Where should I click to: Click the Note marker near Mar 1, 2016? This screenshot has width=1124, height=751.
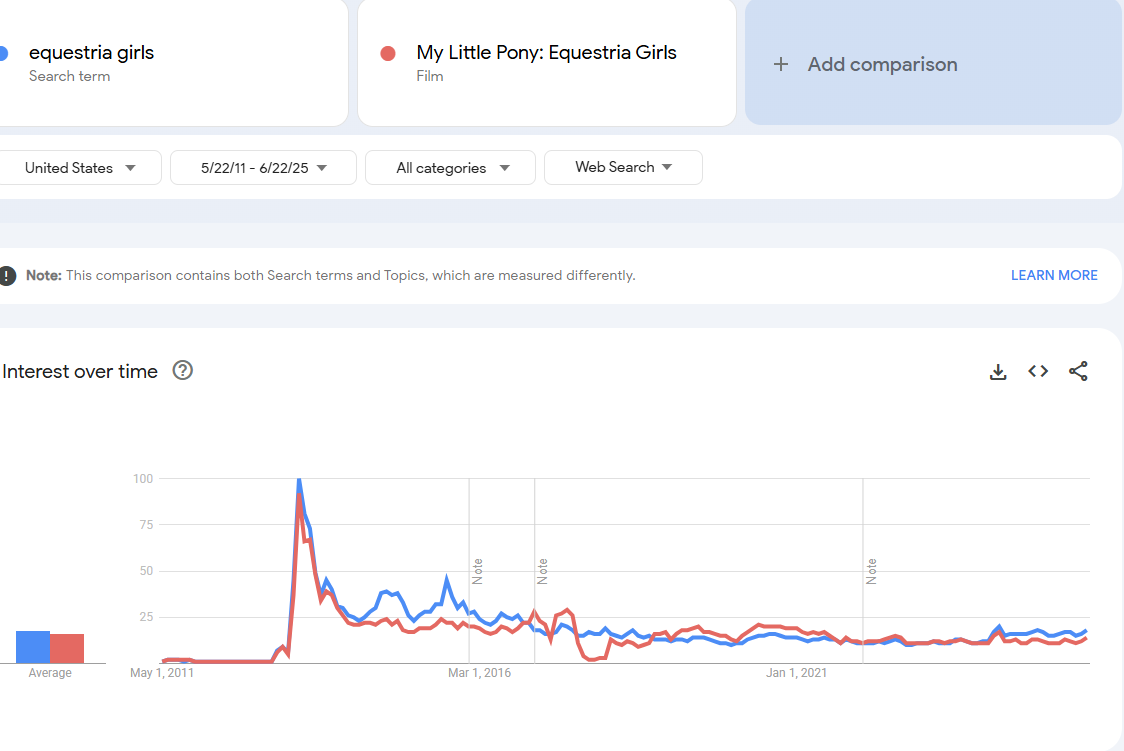click(x=477, y=571)
